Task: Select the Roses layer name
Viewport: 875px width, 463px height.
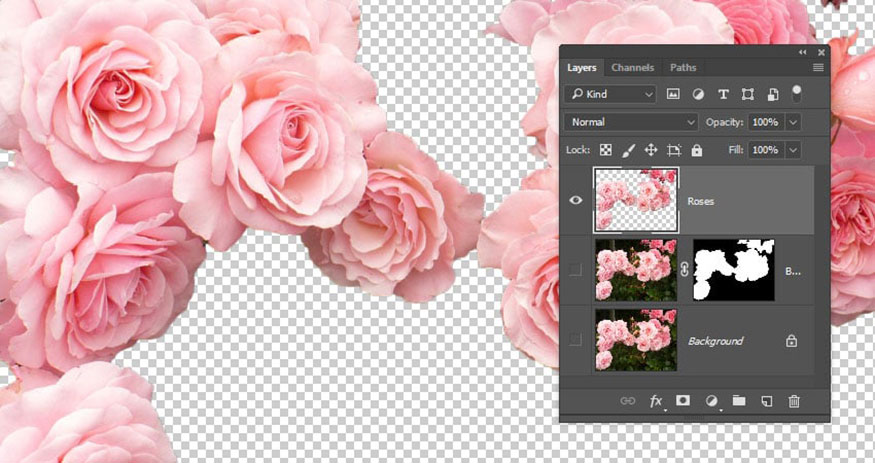Action: click(700, 201)
